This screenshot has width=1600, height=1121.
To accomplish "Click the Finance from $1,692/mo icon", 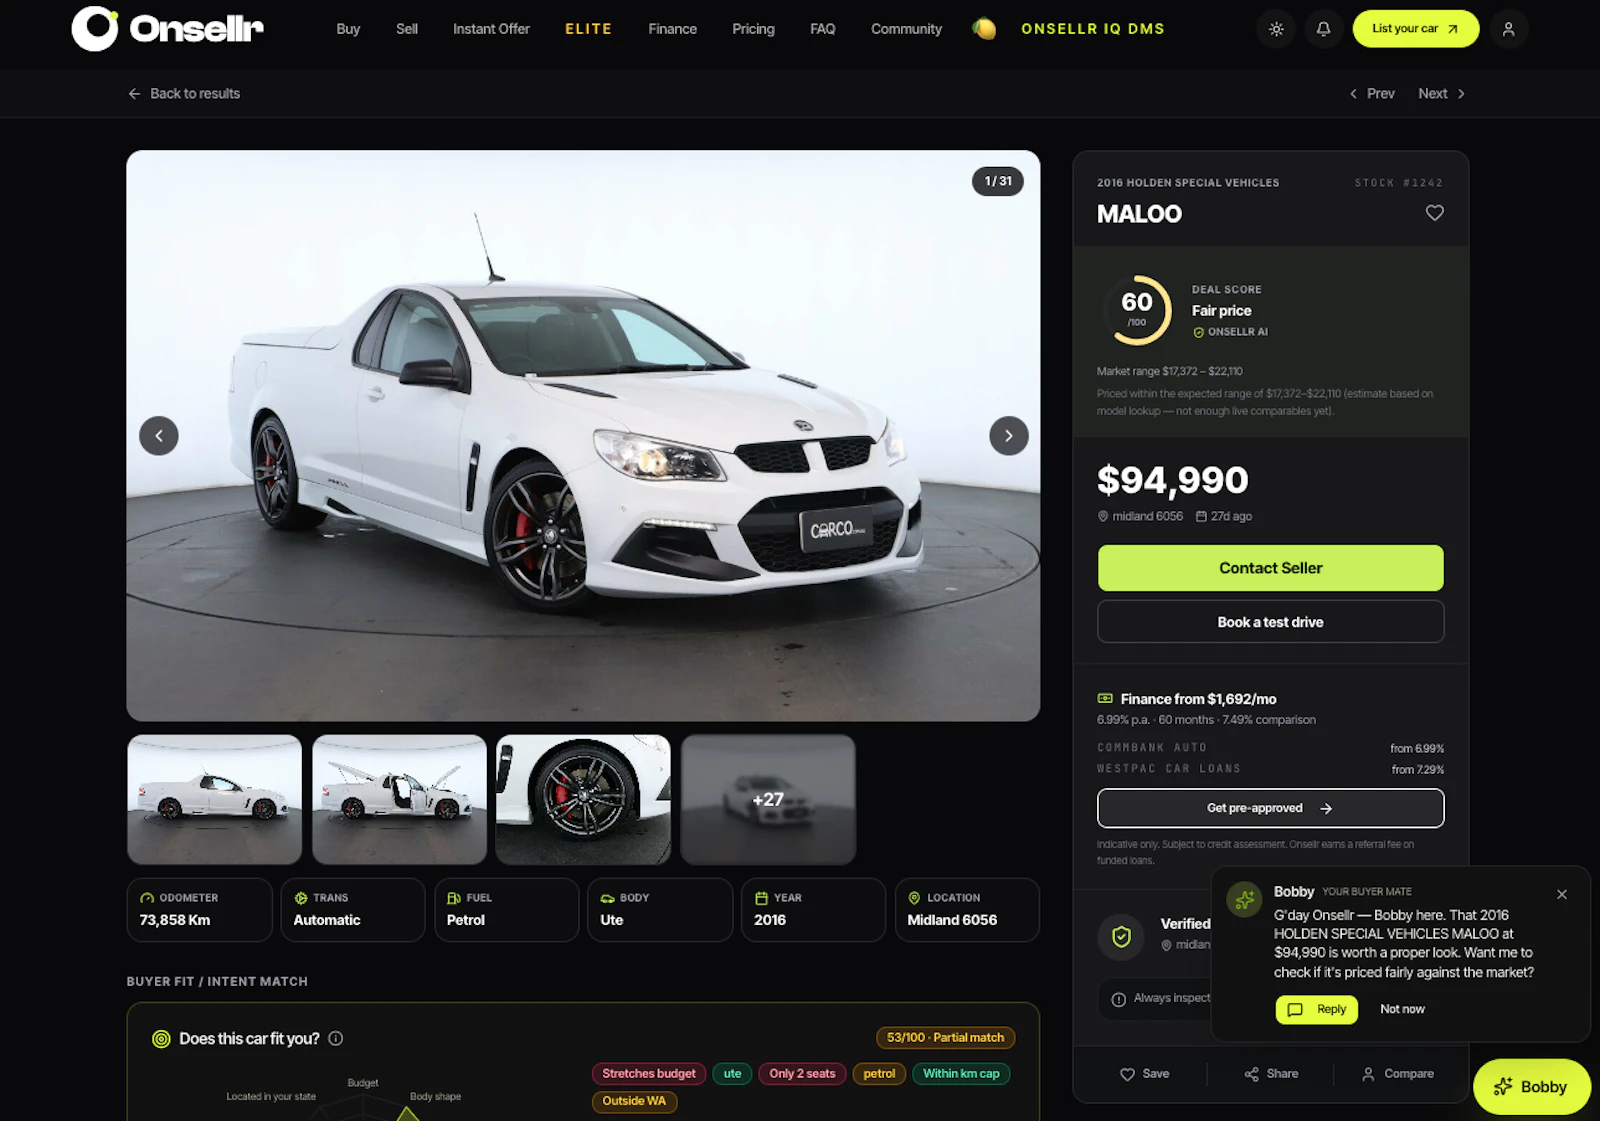I will coord(1105,699).
